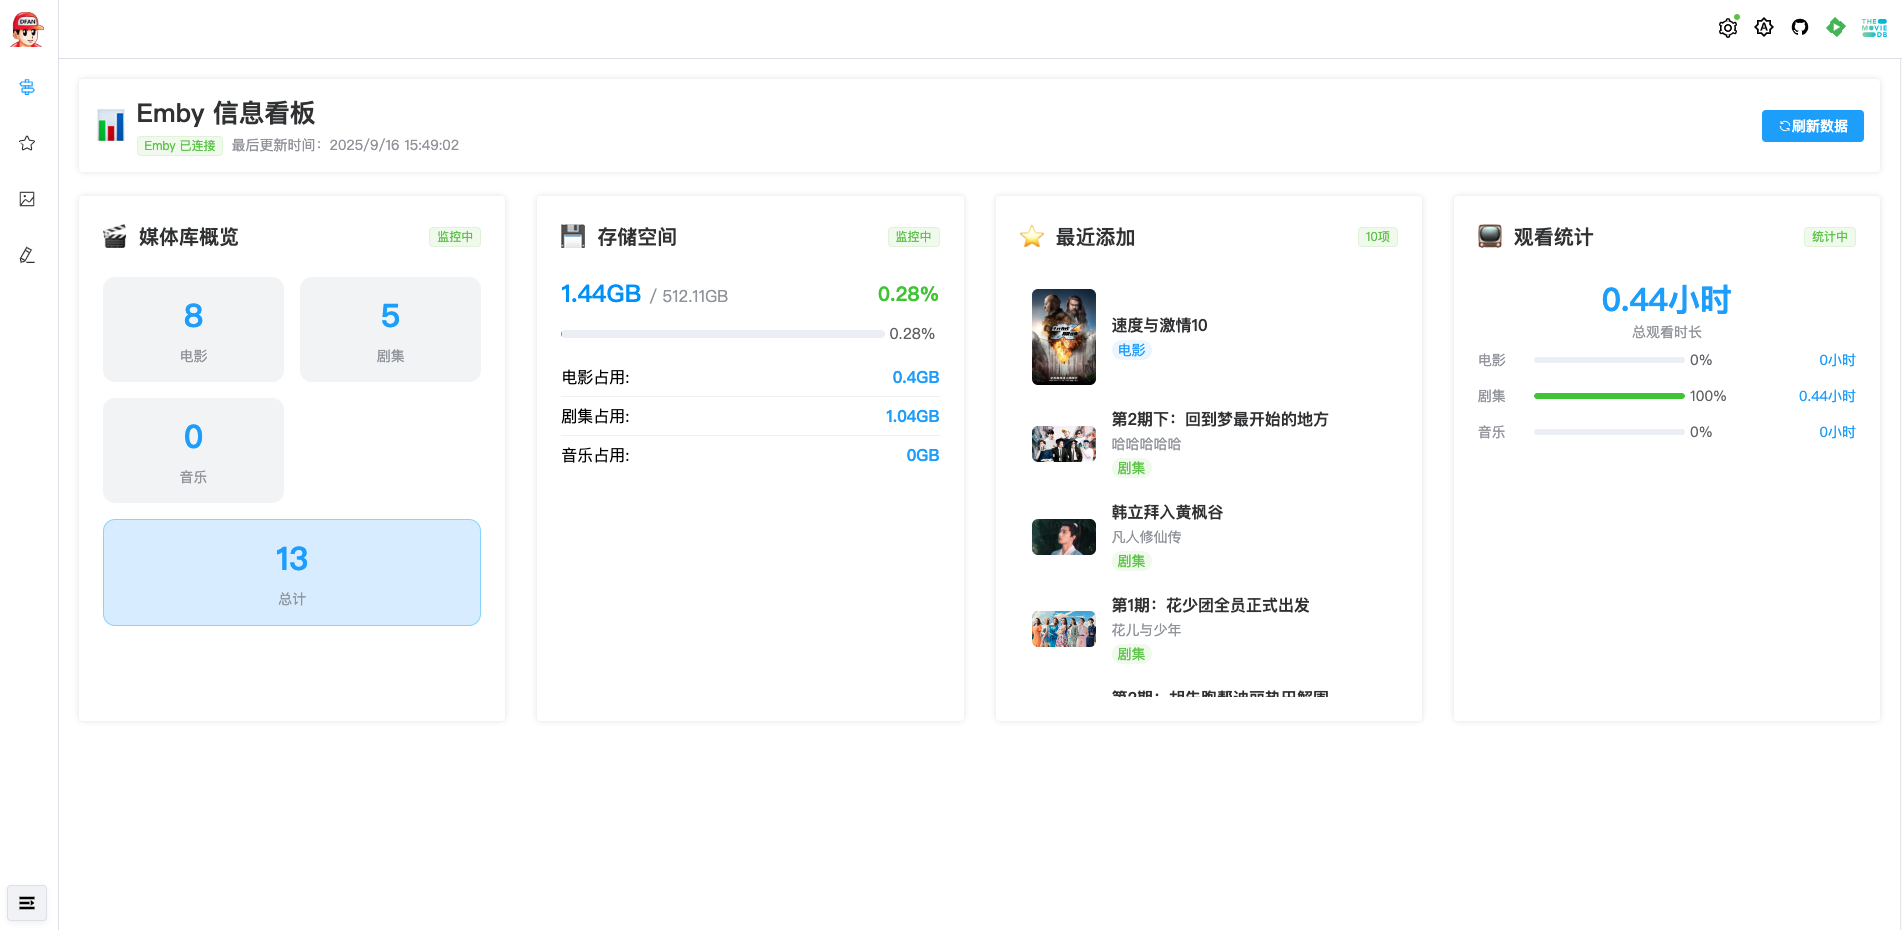
Task: Click the 监控中 badge in 存储空间
Action: click(913, 237)
